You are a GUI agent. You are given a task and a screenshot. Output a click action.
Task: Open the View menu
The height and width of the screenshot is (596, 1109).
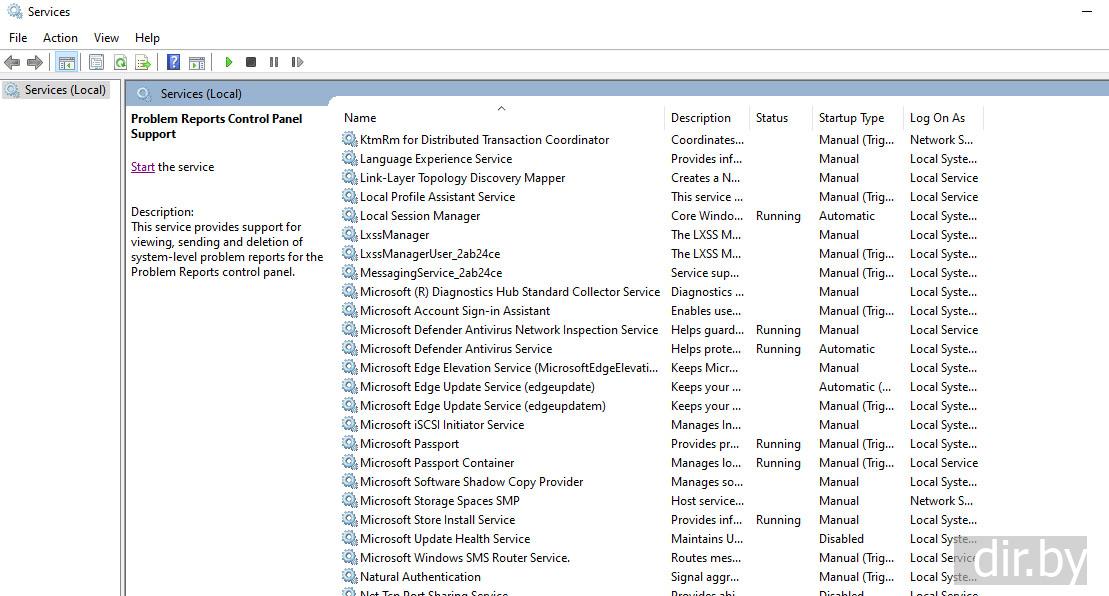tap(106, 38)
